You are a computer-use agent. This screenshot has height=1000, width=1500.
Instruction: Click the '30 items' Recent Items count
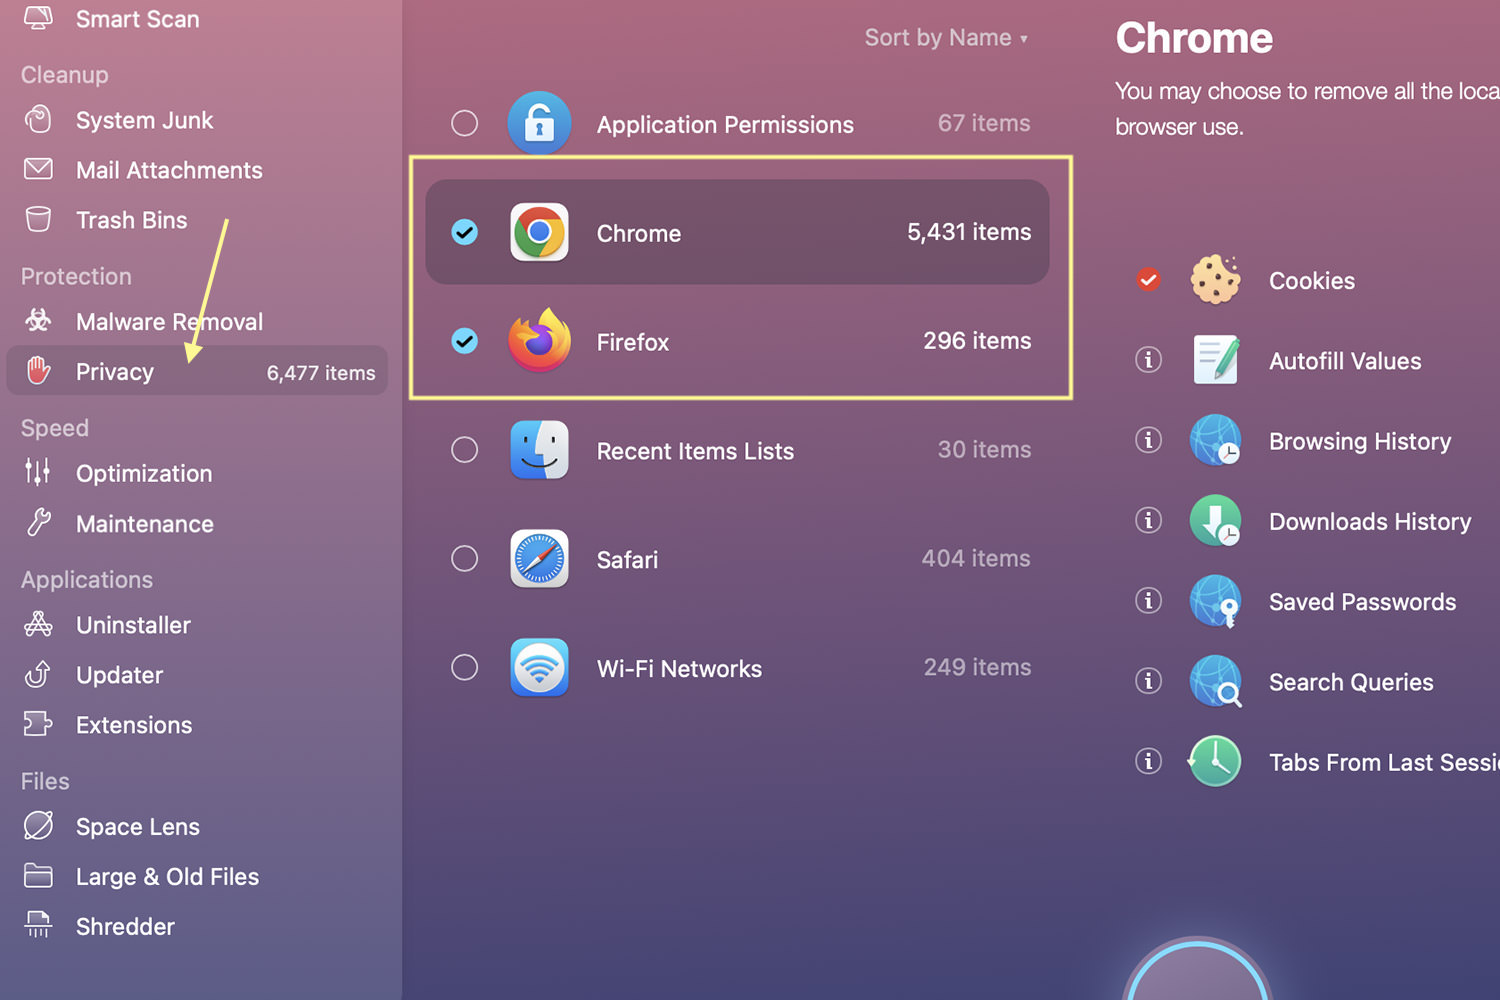pyautogui.click(x=984, y=450)
